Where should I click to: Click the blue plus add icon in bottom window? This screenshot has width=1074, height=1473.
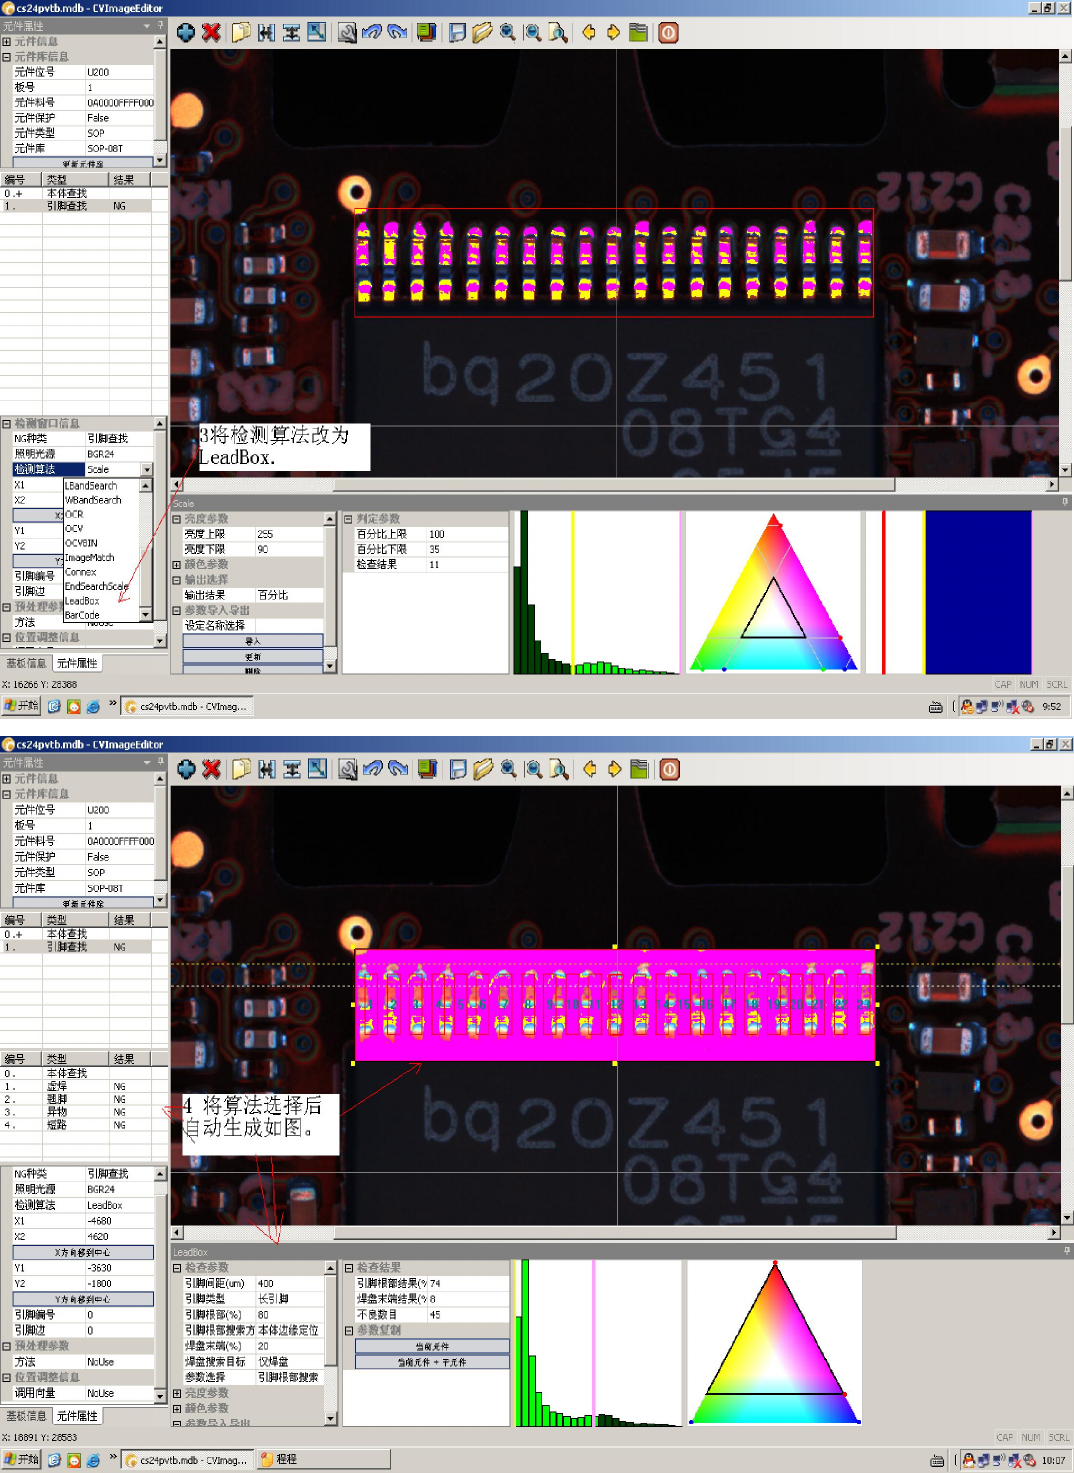[x=186, y=769]
